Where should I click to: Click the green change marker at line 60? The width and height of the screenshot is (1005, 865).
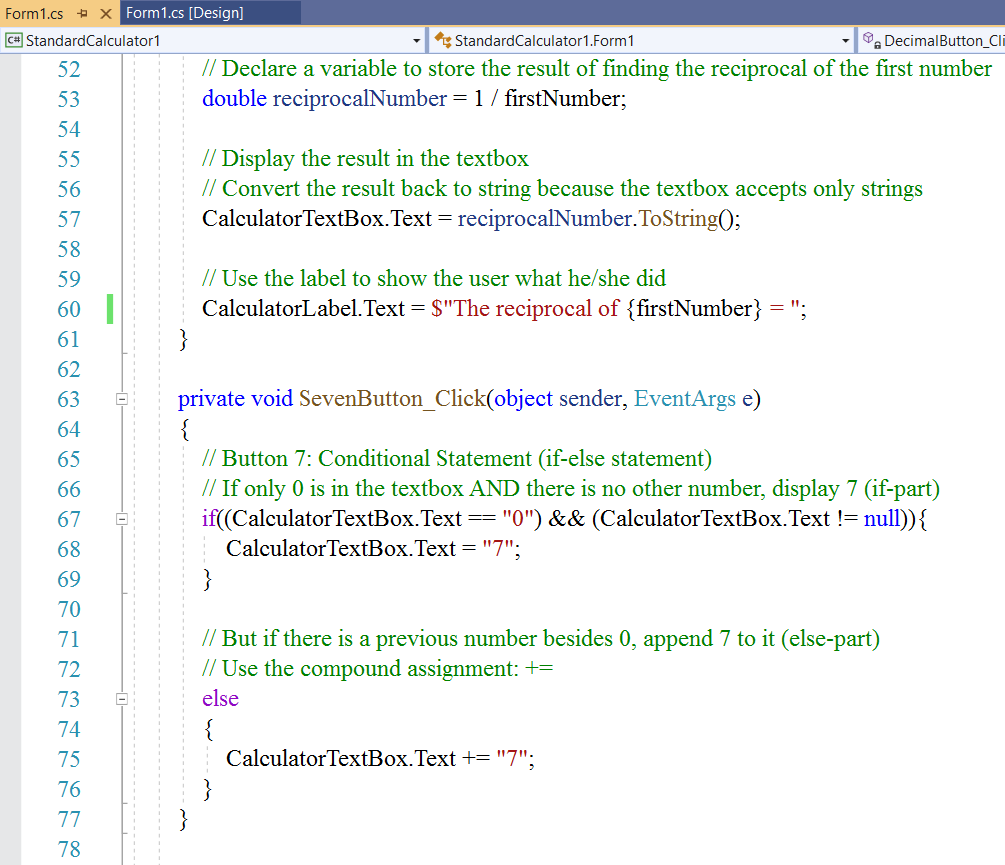click(x=110, y=309)
